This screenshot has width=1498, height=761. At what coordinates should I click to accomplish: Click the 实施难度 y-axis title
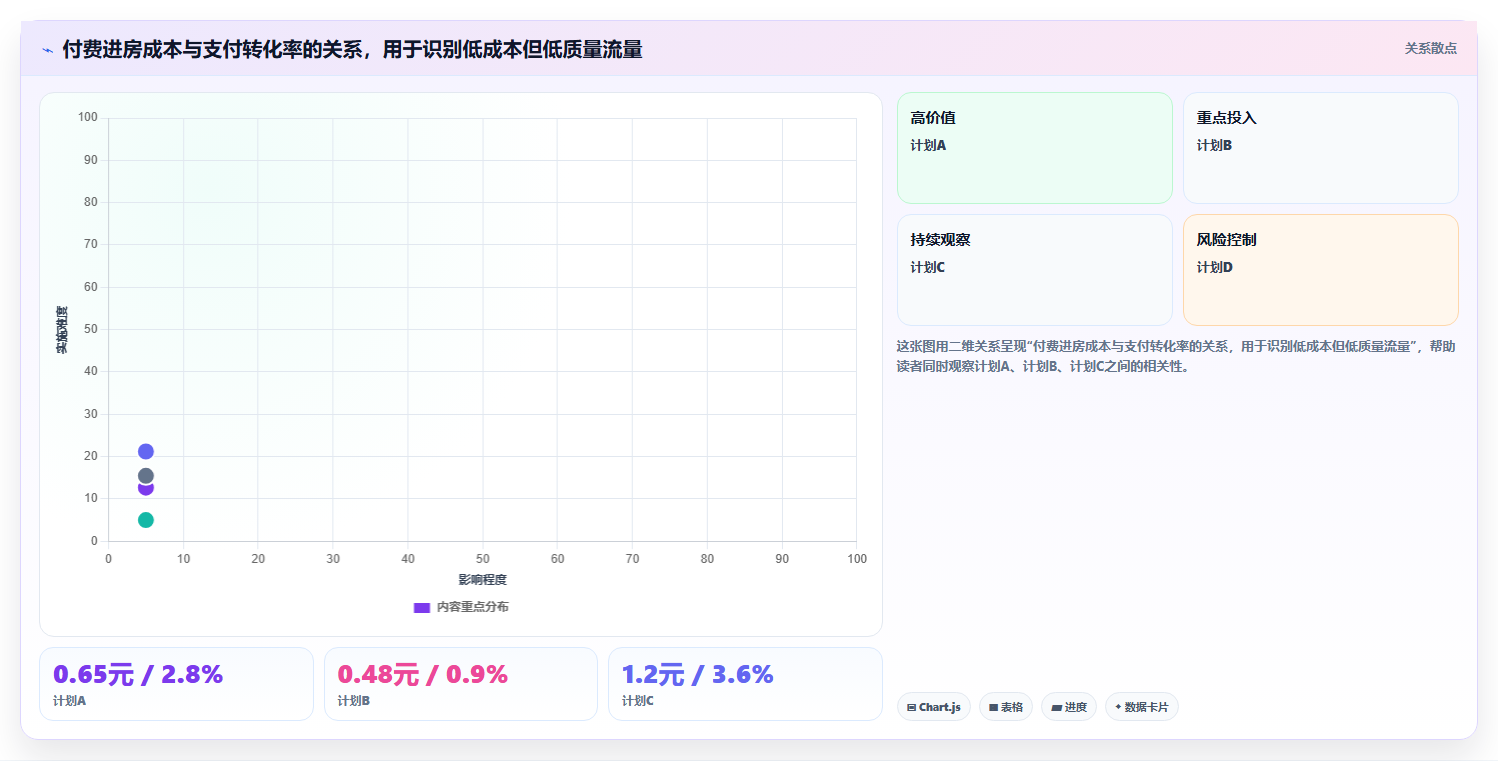[62, 330]
